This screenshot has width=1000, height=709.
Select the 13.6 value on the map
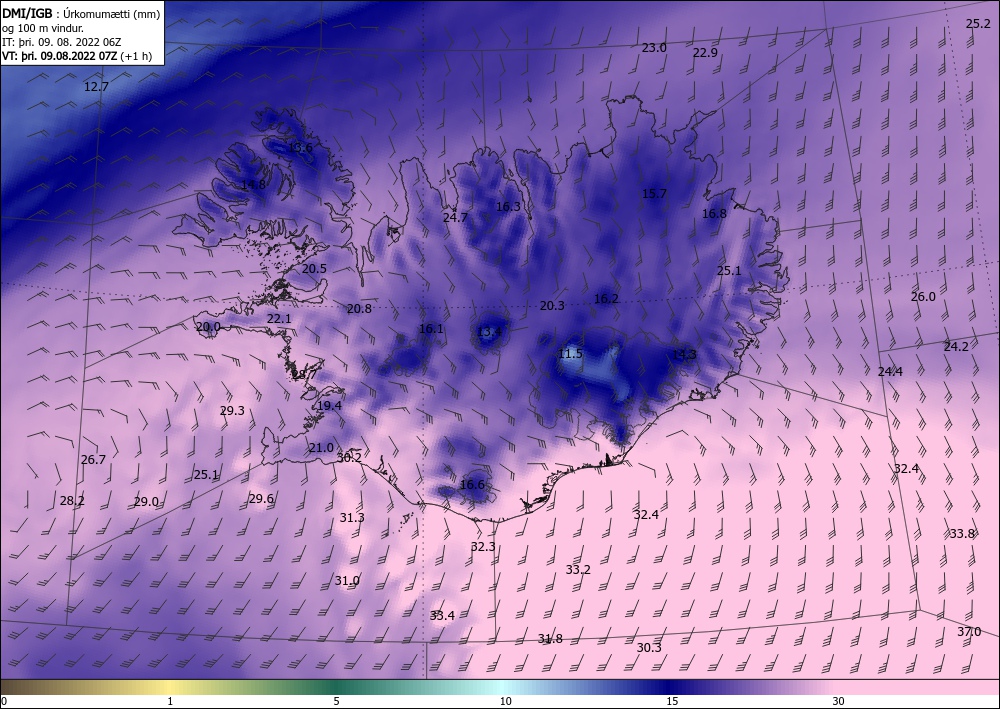click(300, 148)
